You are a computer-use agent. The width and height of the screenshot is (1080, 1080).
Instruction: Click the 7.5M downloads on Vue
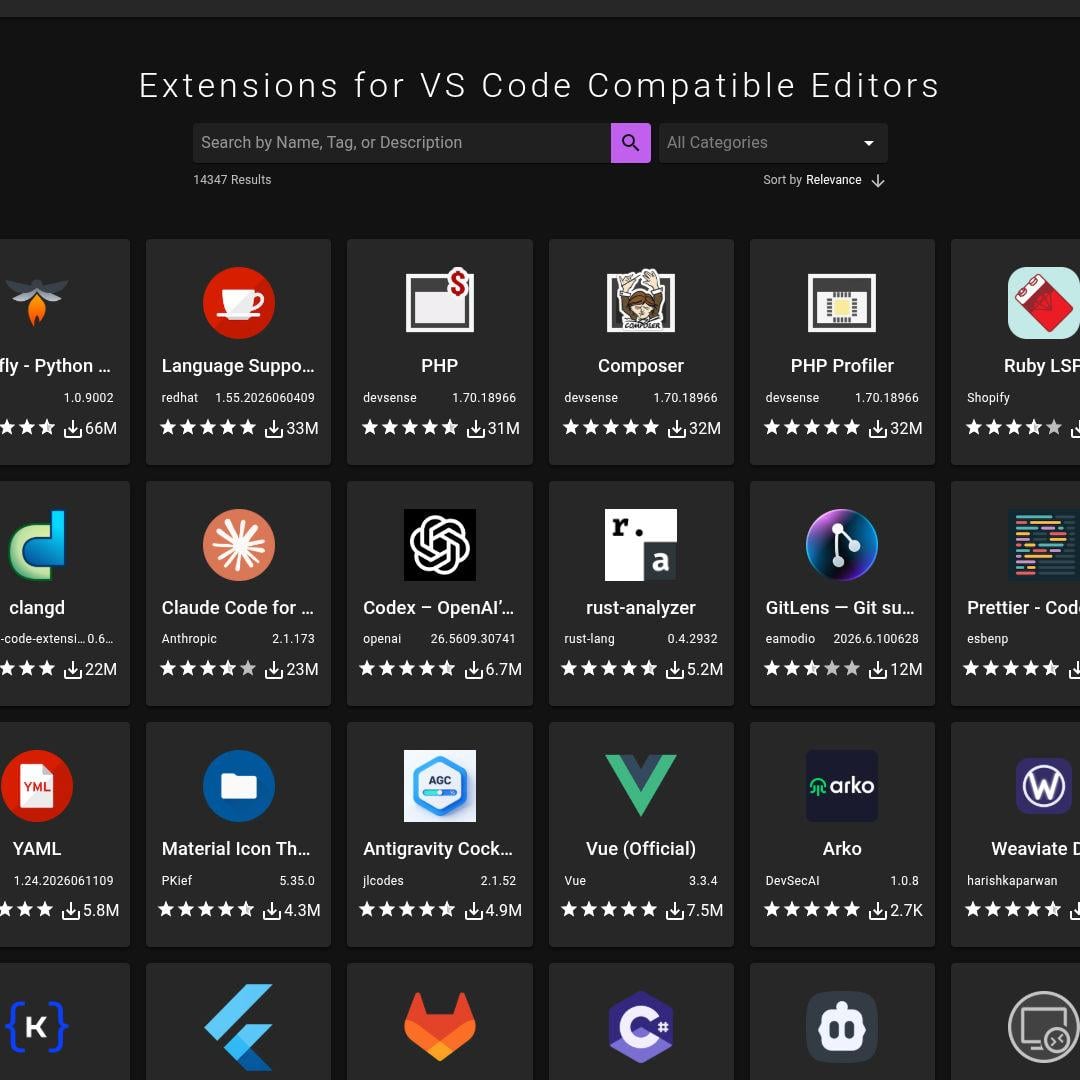coord(695,911)
